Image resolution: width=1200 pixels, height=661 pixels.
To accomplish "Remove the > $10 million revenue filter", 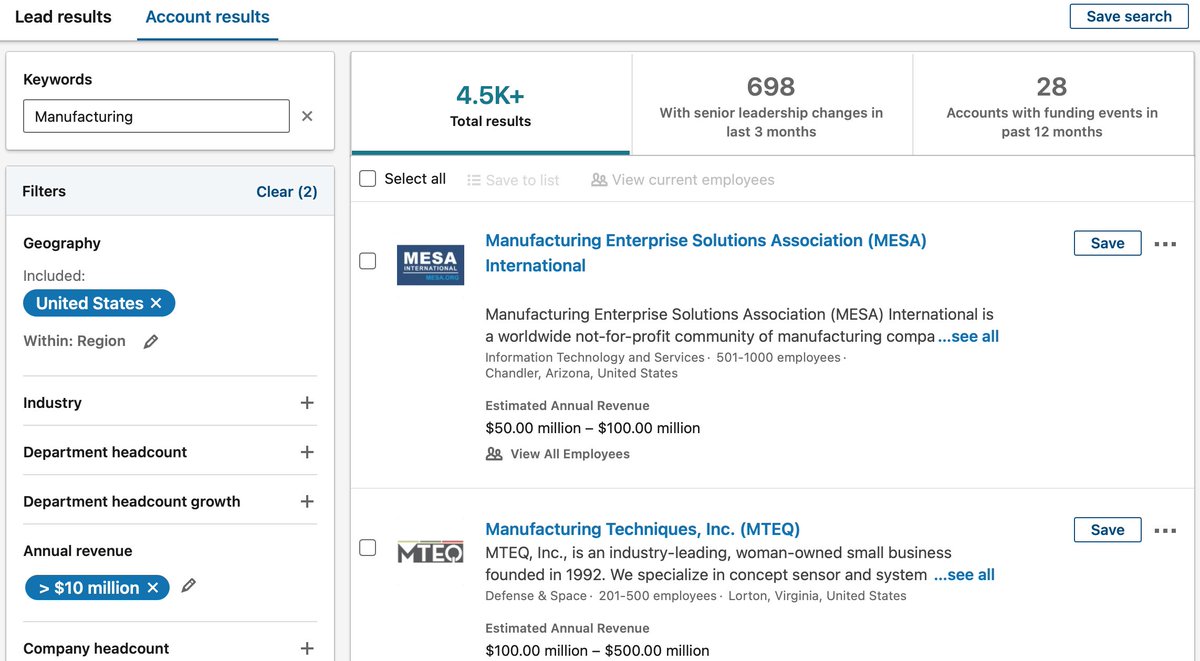I will click(x=153, y=588).
